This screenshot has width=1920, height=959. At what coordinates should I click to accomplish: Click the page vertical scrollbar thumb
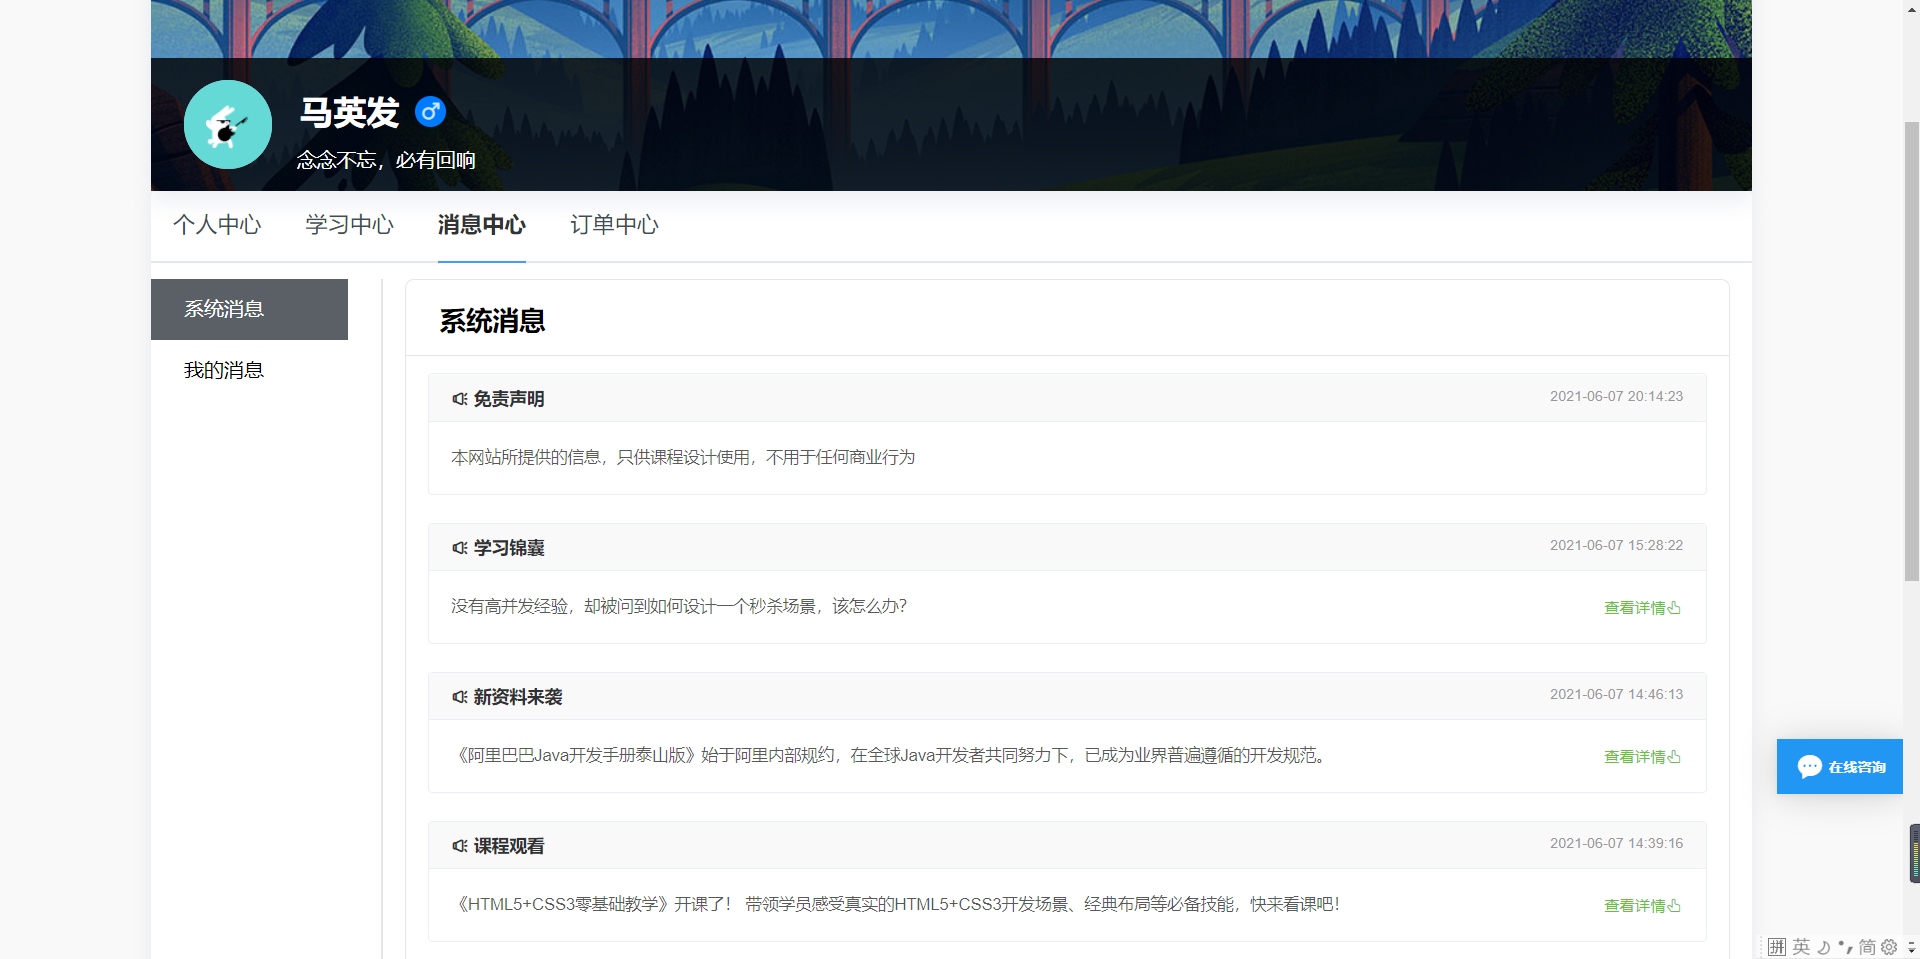coord(1911,350)
